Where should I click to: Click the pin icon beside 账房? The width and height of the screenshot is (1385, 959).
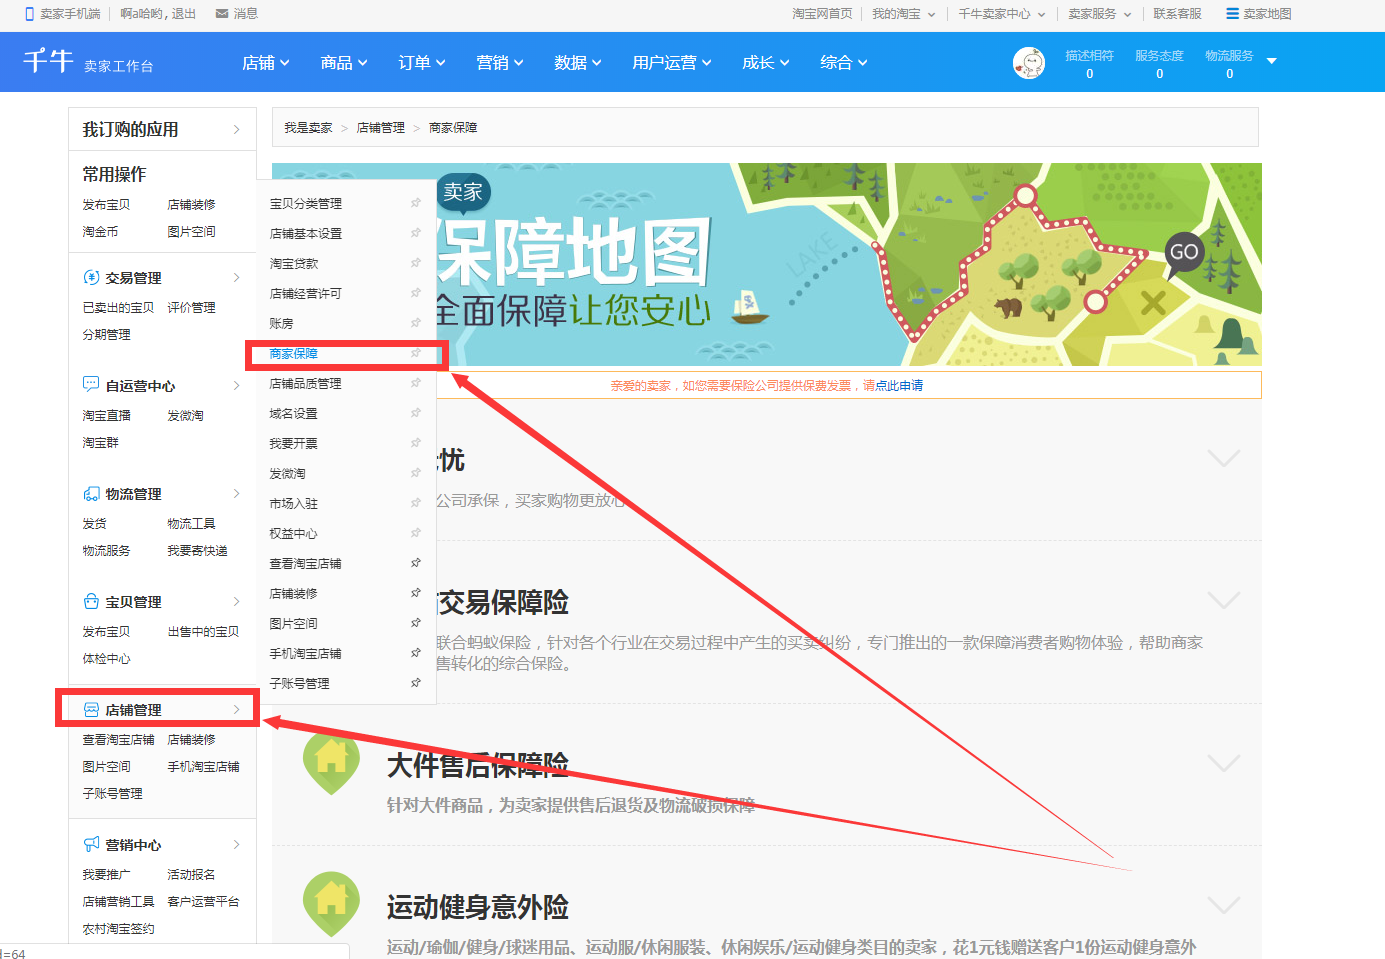click(416, 323)
